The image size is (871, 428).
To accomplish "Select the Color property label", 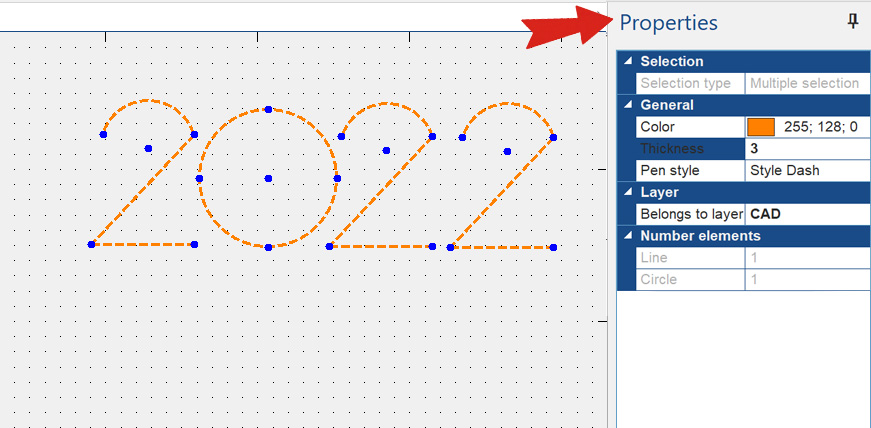I will [658, 127].
